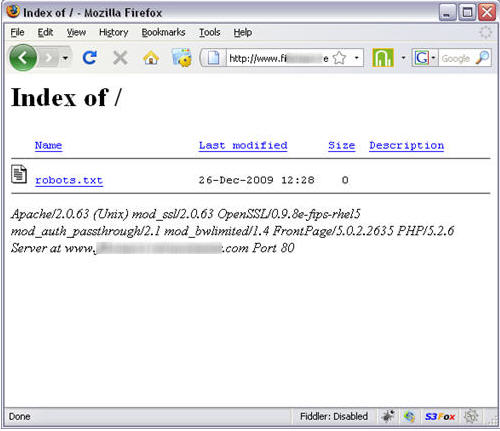Image resolution: width=500 pixels, height=431 pixels.
Task: Open the robots.txt file link
Action: coord(69,180)
